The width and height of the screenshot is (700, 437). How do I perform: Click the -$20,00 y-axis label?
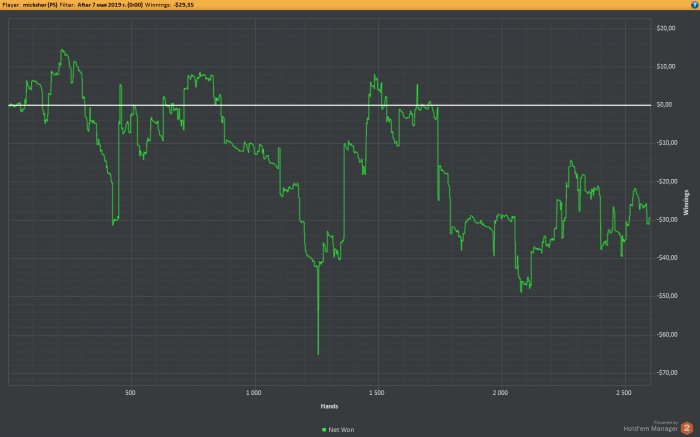tap(667, 181)
